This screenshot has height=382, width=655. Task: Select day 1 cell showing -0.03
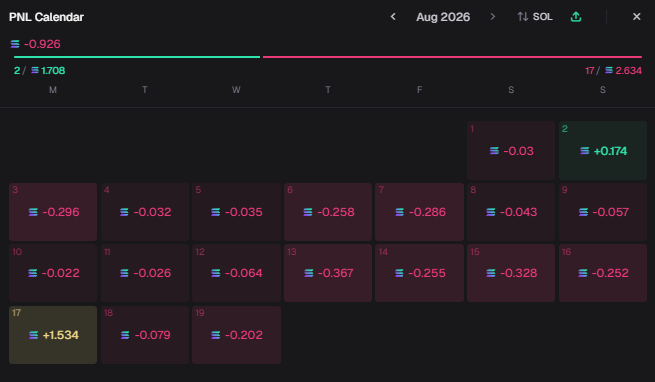tap(511, 150)
